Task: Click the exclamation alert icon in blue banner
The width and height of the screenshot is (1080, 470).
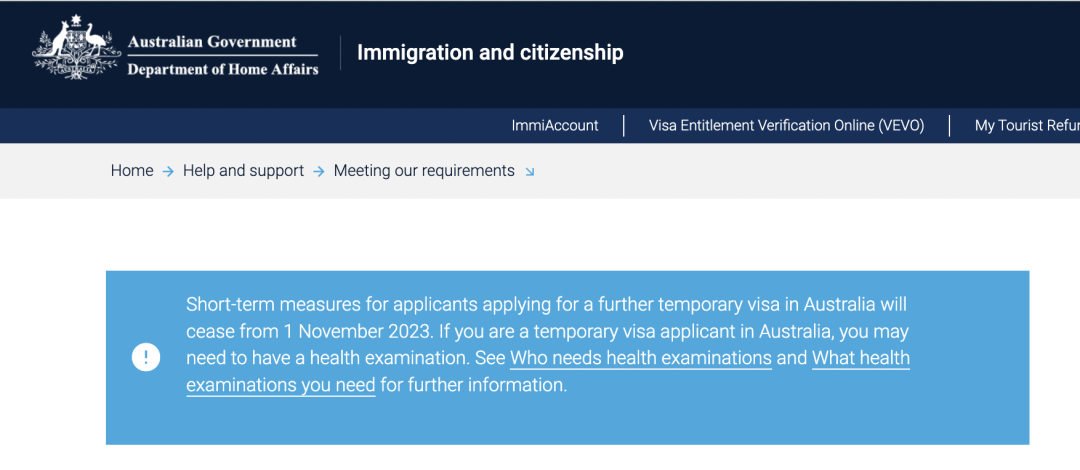Action: pos(145,358)
